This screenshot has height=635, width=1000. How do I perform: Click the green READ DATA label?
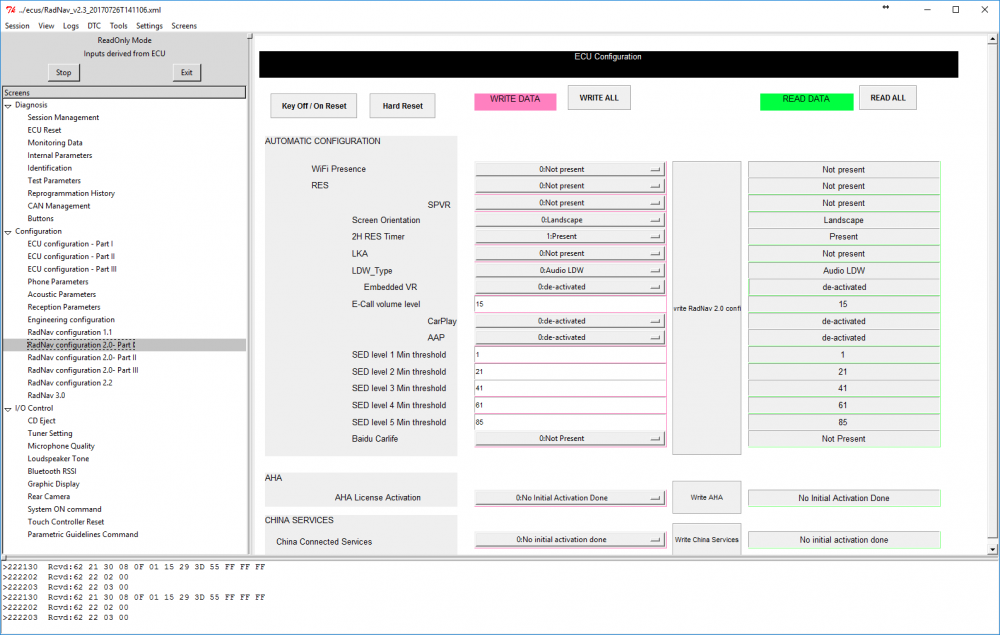(x=806, y=101)
